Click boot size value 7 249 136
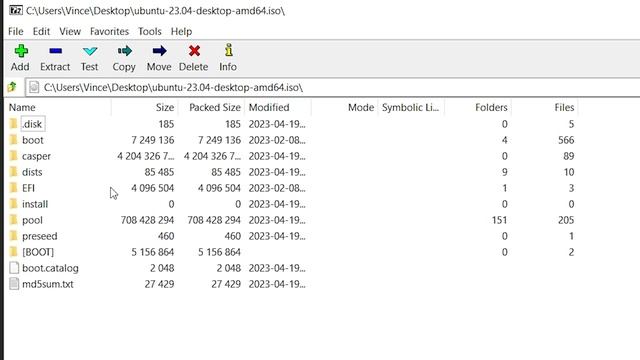 153,140
